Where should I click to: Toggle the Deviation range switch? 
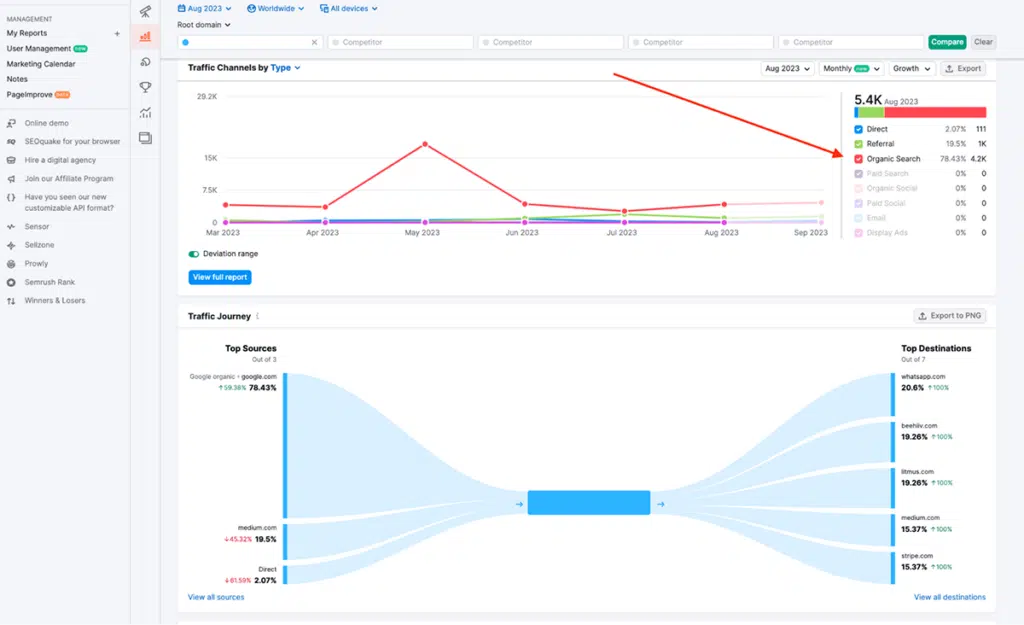pos(194,254)
